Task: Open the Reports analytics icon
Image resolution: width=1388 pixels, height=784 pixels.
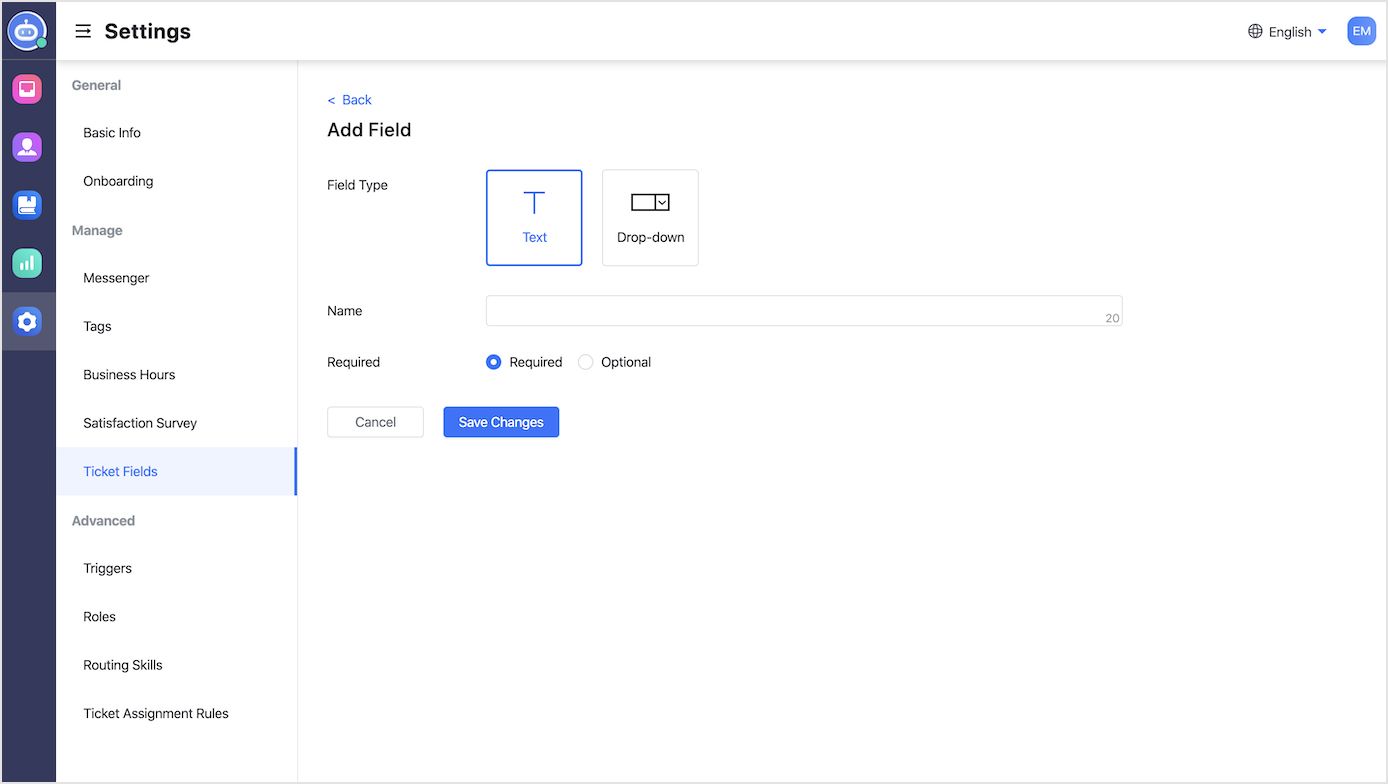Action: [28, 263]
